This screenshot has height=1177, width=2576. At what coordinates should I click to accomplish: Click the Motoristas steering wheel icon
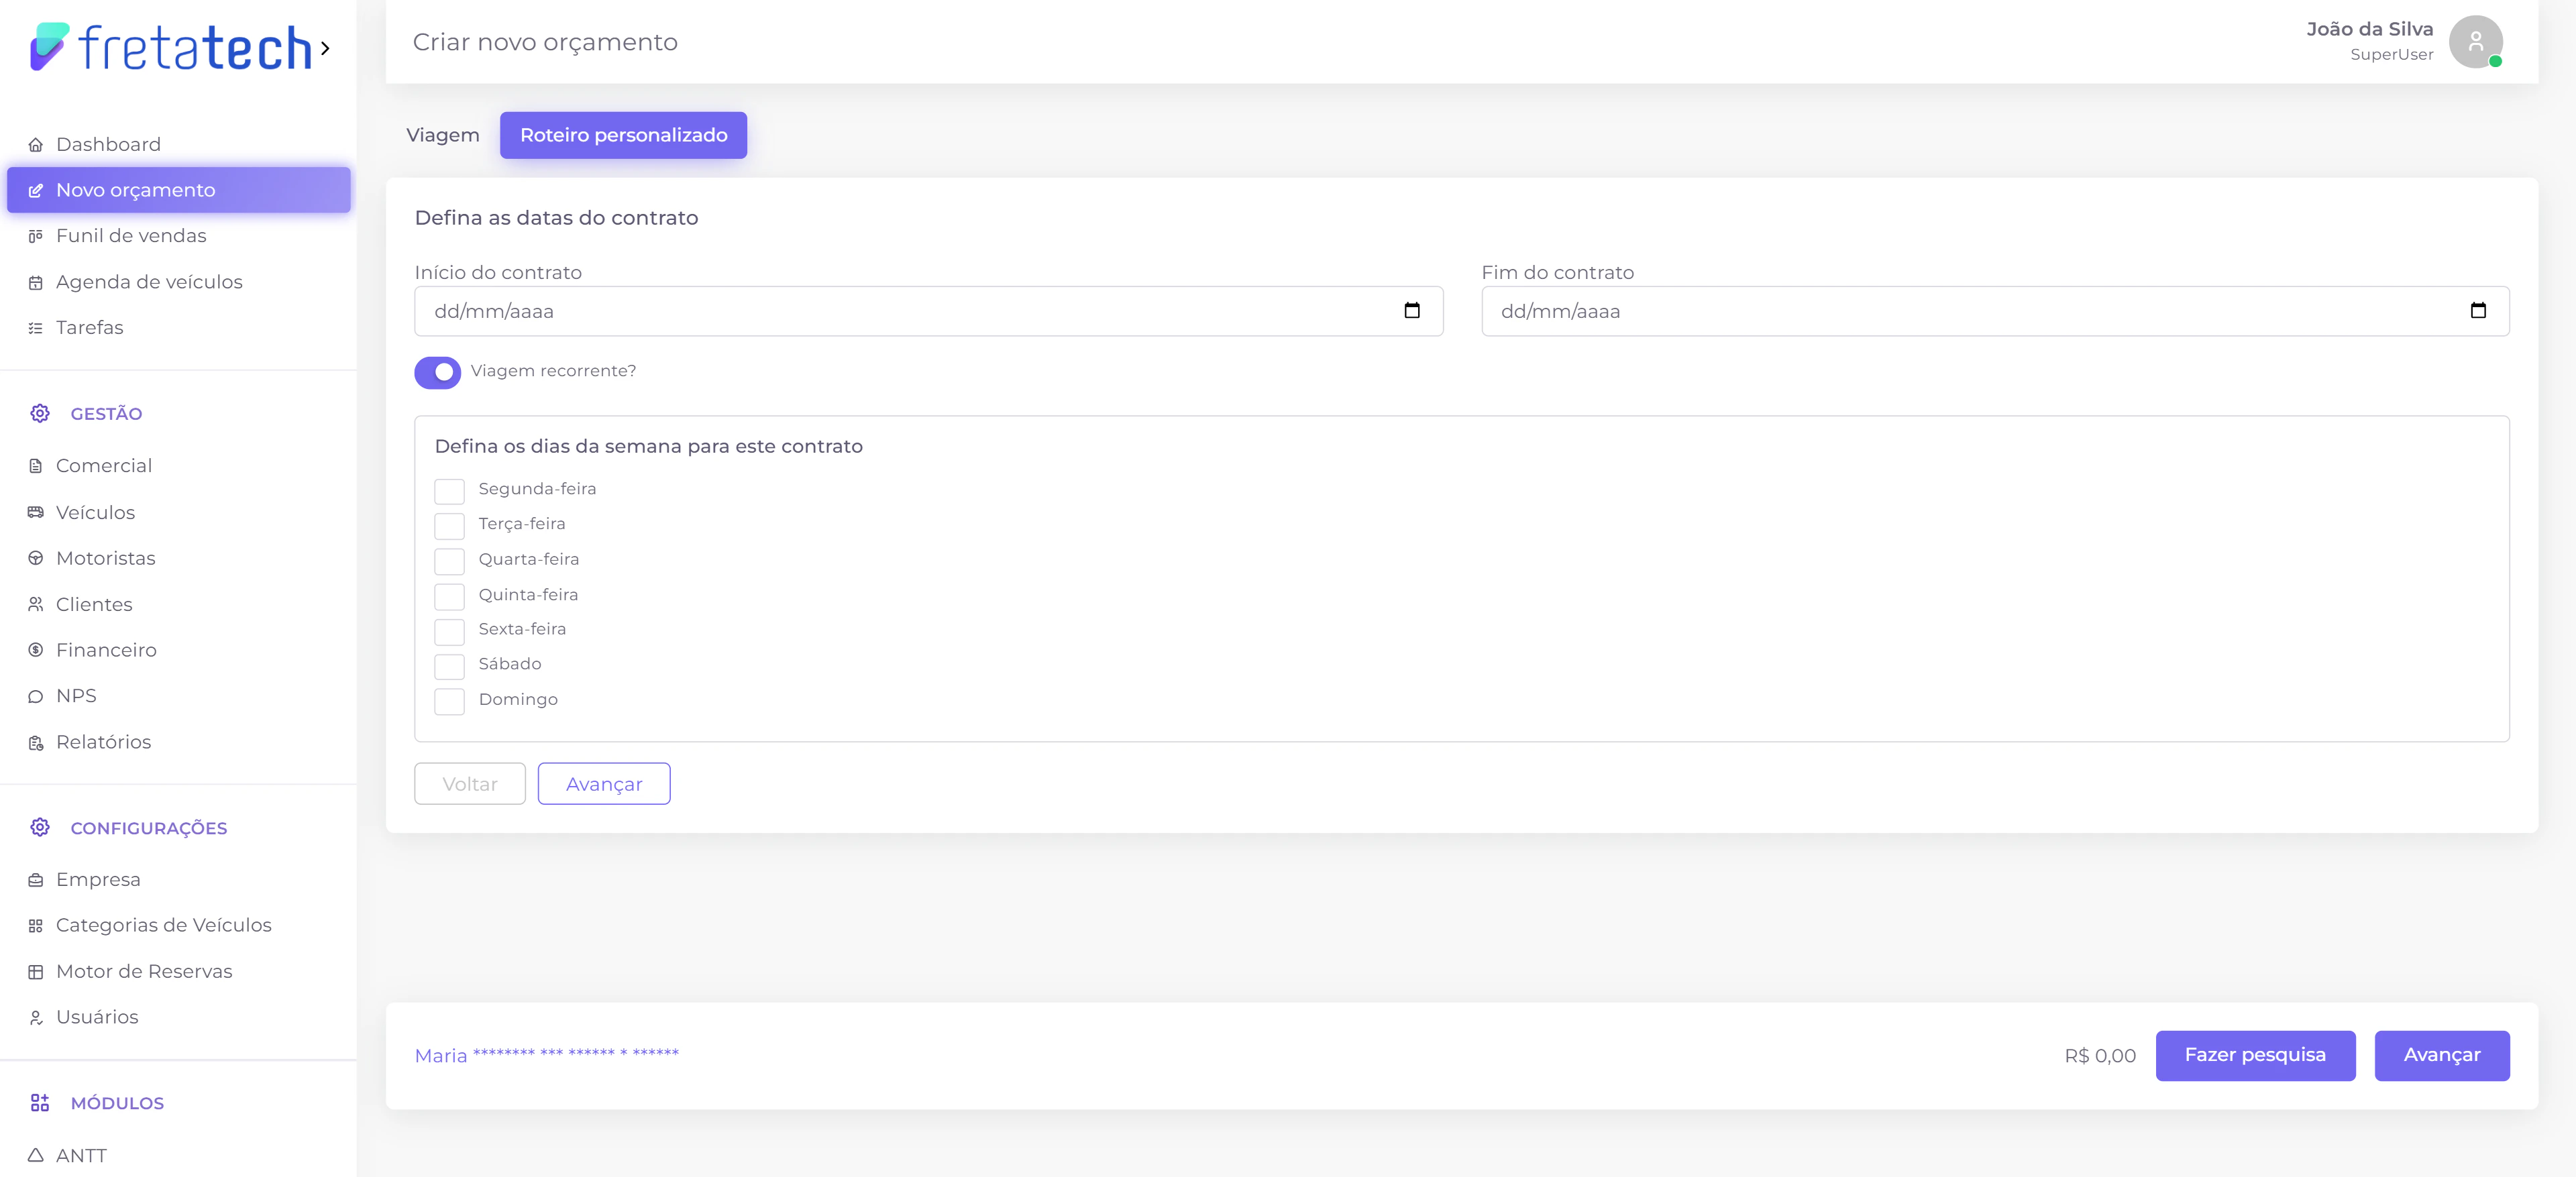(x=36, y=558)
